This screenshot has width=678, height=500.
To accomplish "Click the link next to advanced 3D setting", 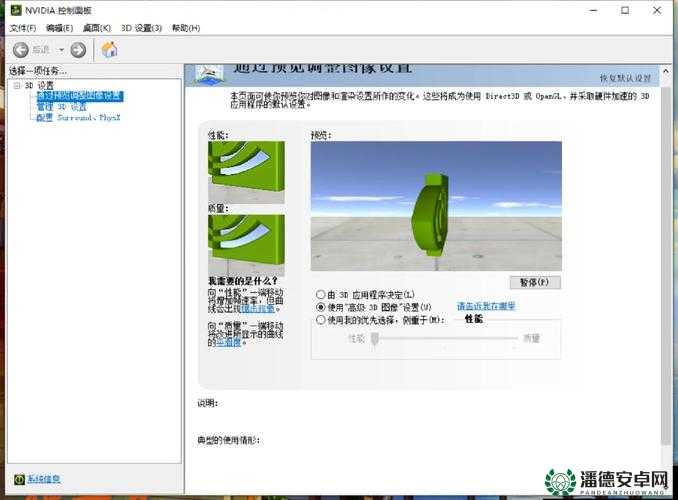I will pos(486,306).
